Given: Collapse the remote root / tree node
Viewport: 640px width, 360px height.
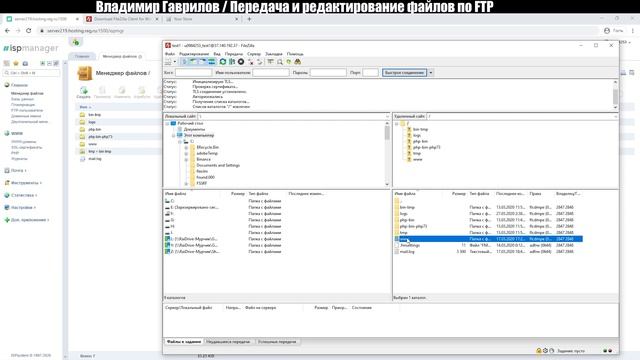Looking at the screenshot, I should (396, 123).
